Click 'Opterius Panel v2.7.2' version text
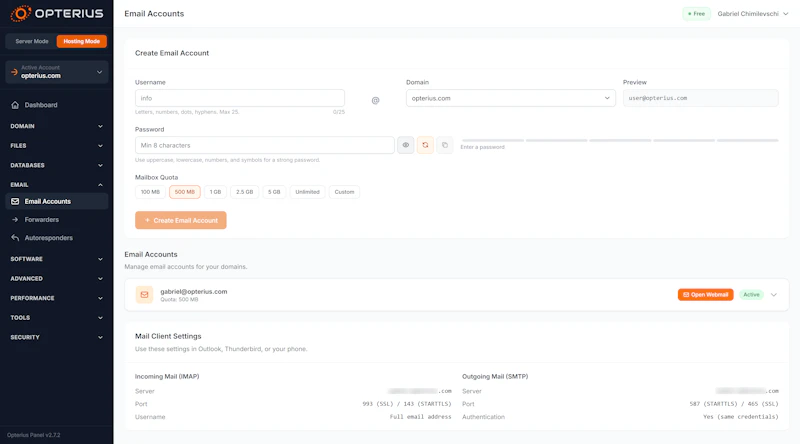Viewport: 800px width, 444px height. [34, 435]
